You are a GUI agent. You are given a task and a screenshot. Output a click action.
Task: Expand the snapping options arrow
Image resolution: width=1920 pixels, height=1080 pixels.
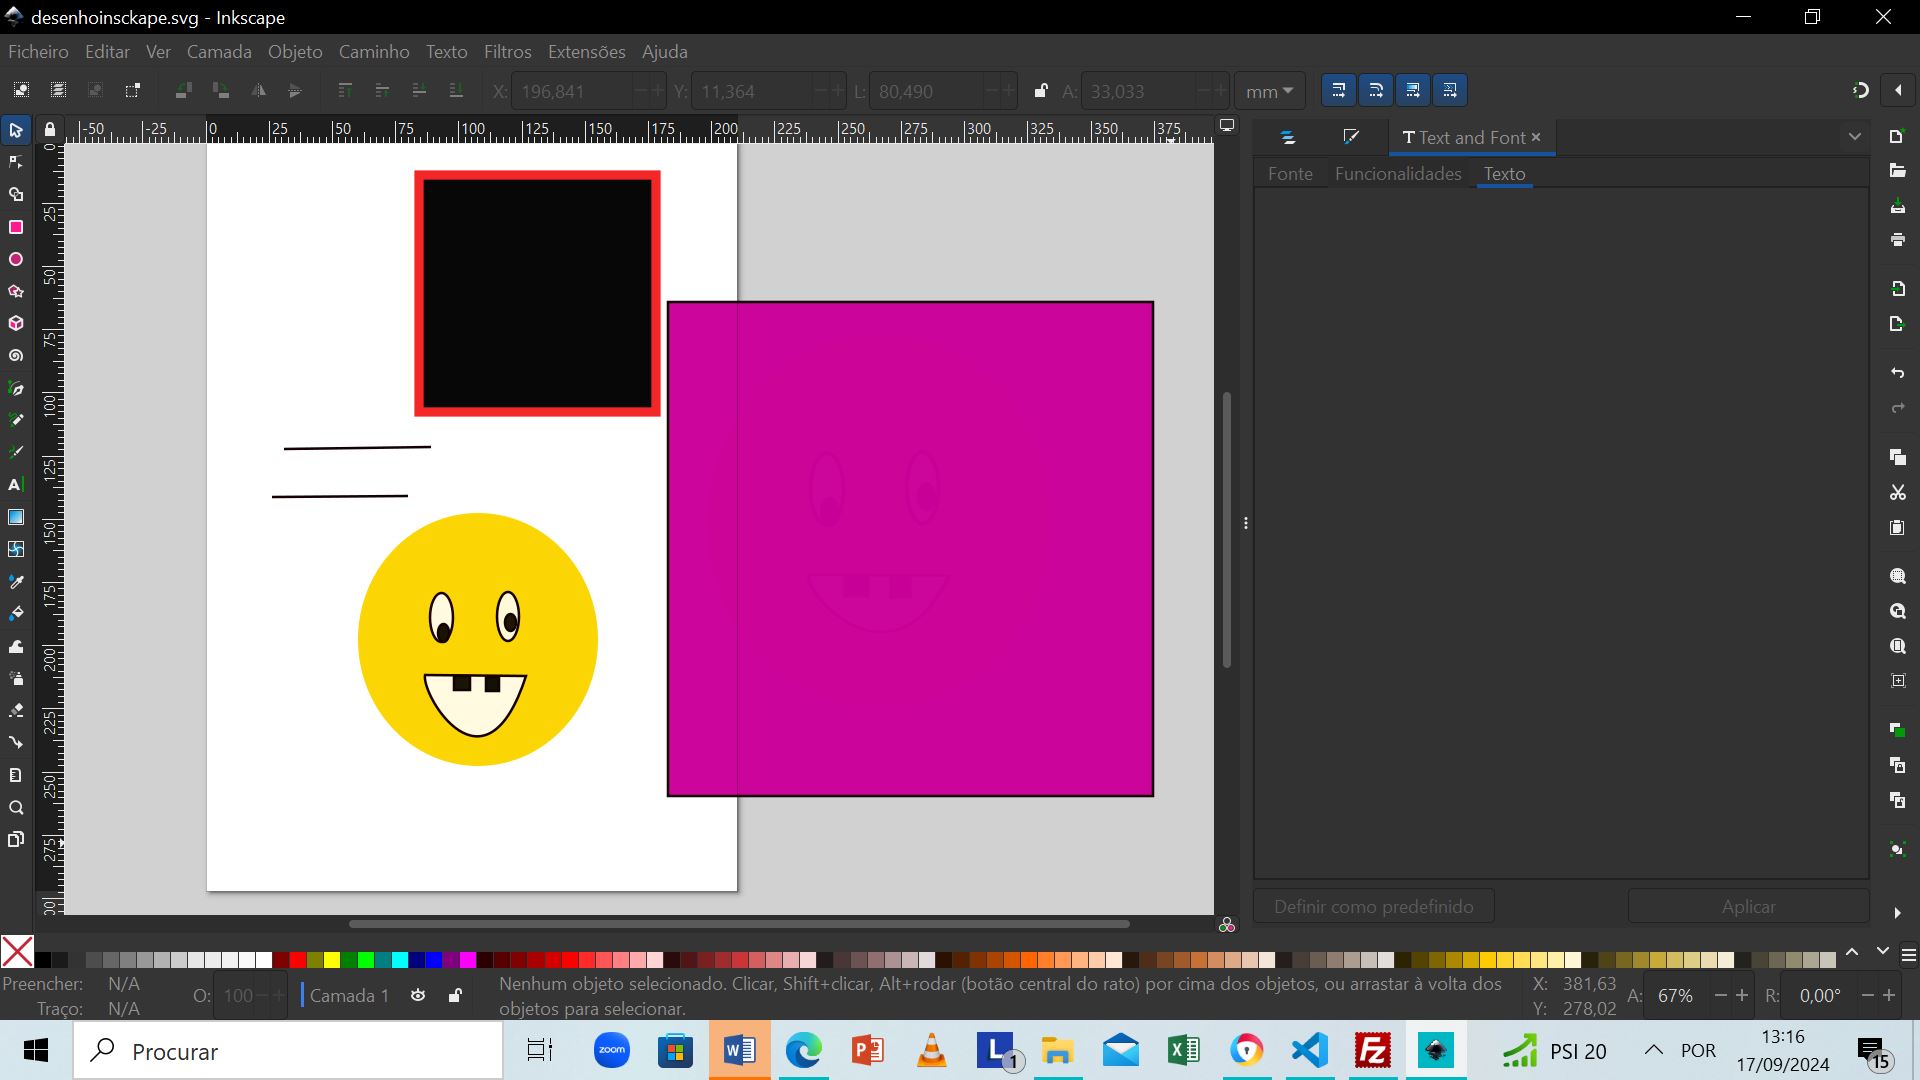(1898, 90)
